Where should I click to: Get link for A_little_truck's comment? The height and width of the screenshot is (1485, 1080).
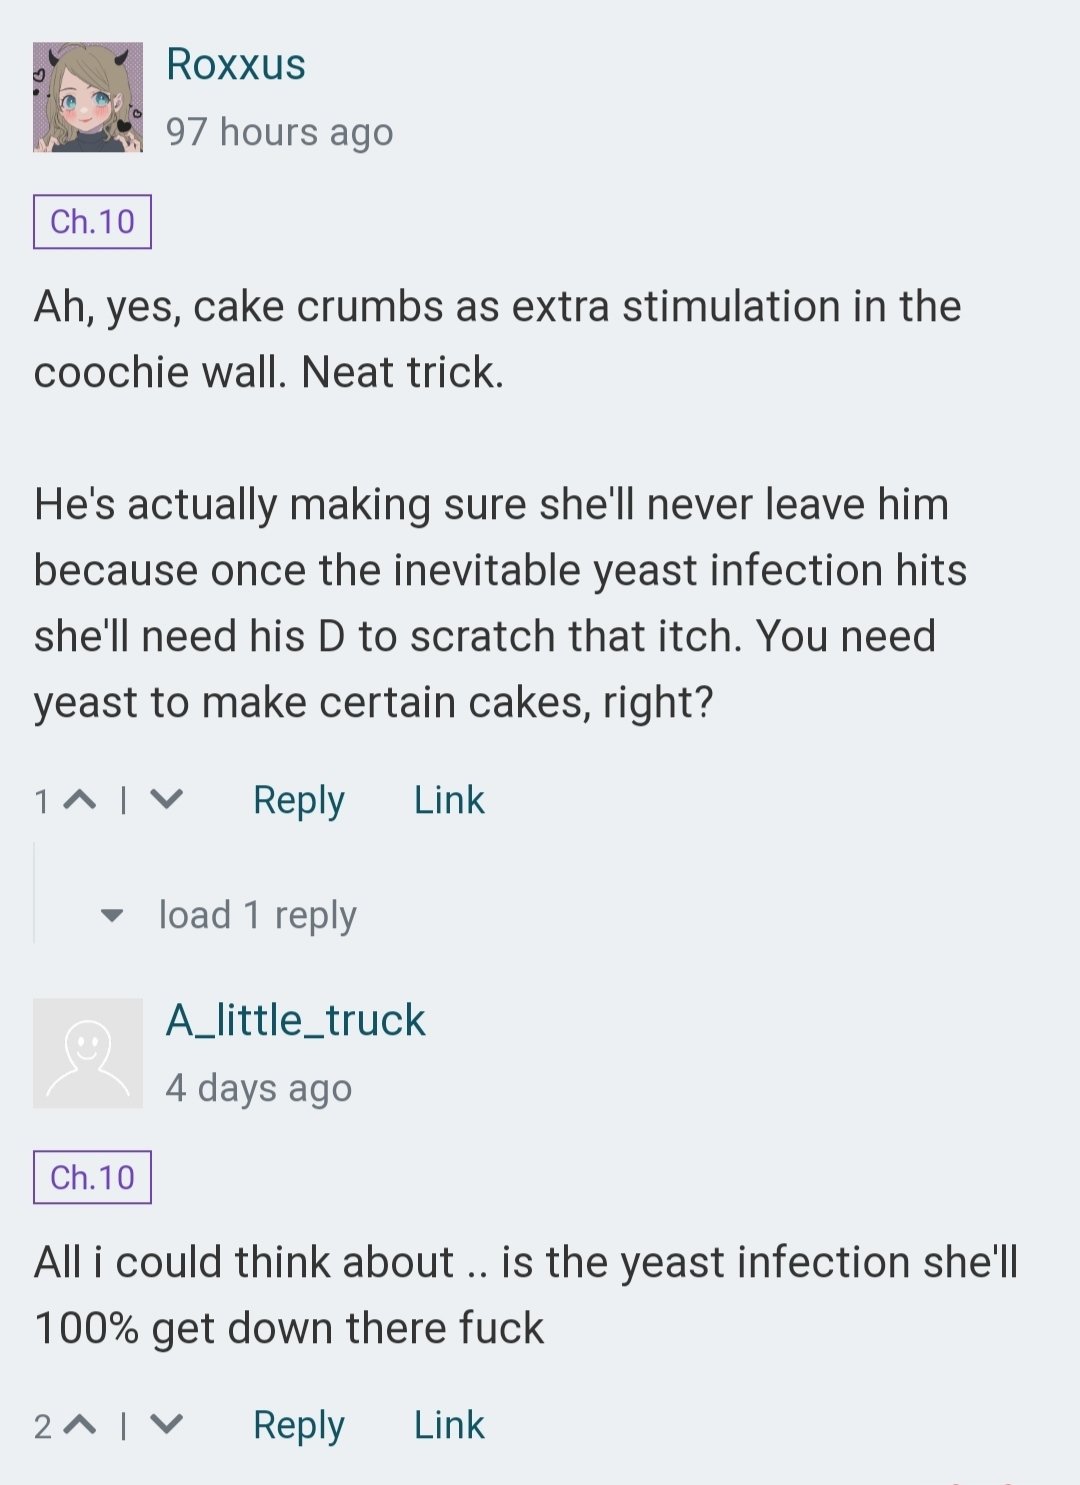point(449,1425)
